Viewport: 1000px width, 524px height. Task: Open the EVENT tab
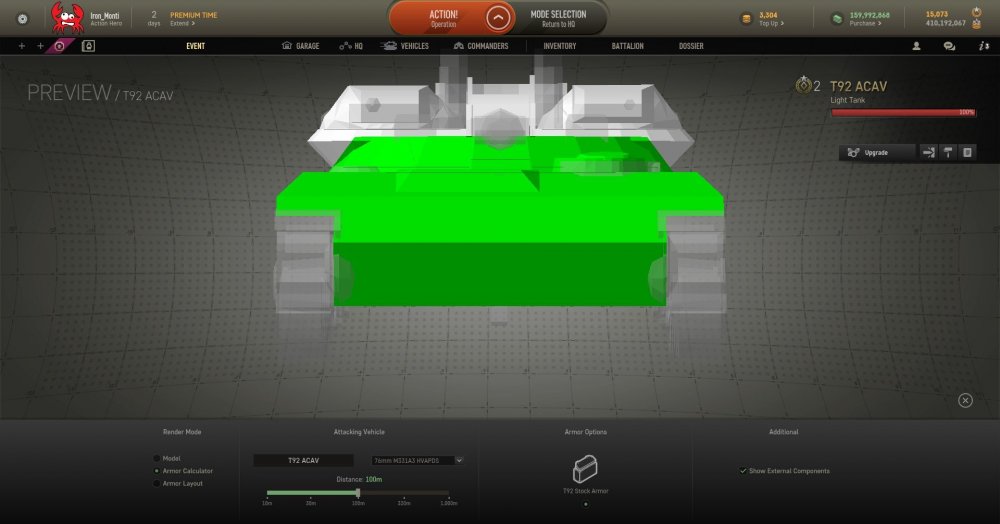point(196,46)
